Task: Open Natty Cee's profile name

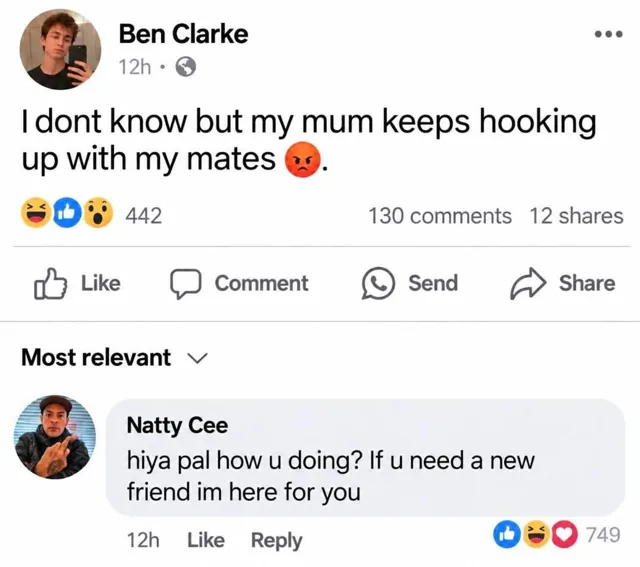Action: point(177,425)
